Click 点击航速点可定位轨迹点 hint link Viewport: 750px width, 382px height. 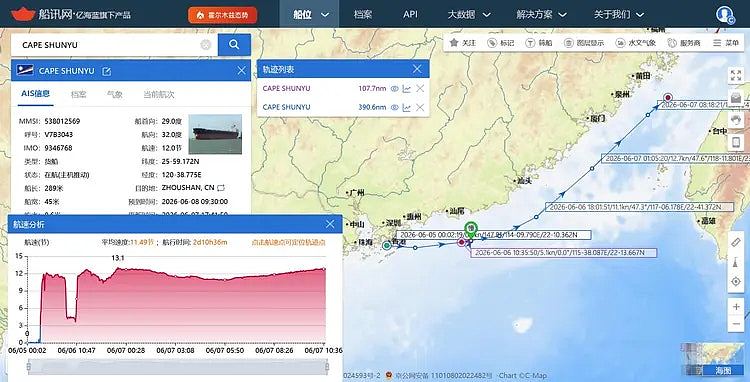(x=288, y=242)
